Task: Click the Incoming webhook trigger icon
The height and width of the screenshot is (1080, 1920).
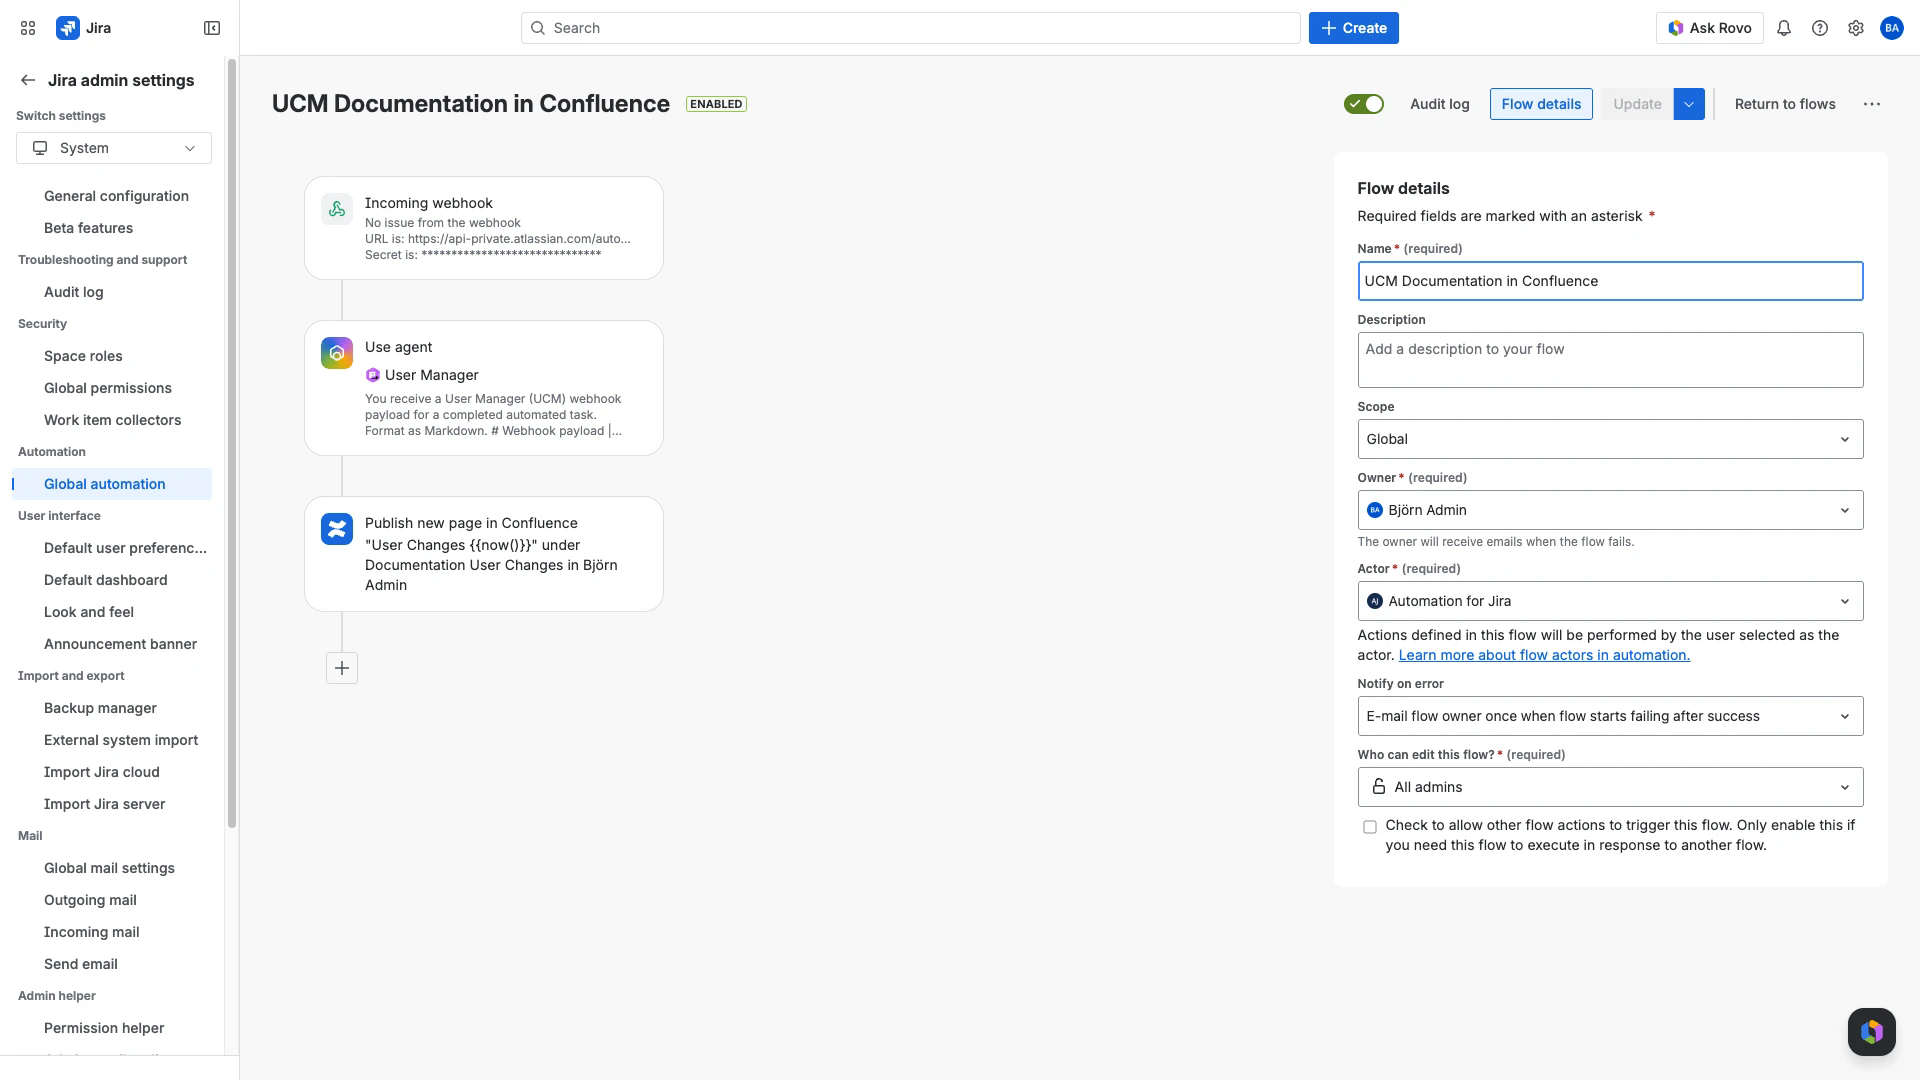Action: coord(337,209)
